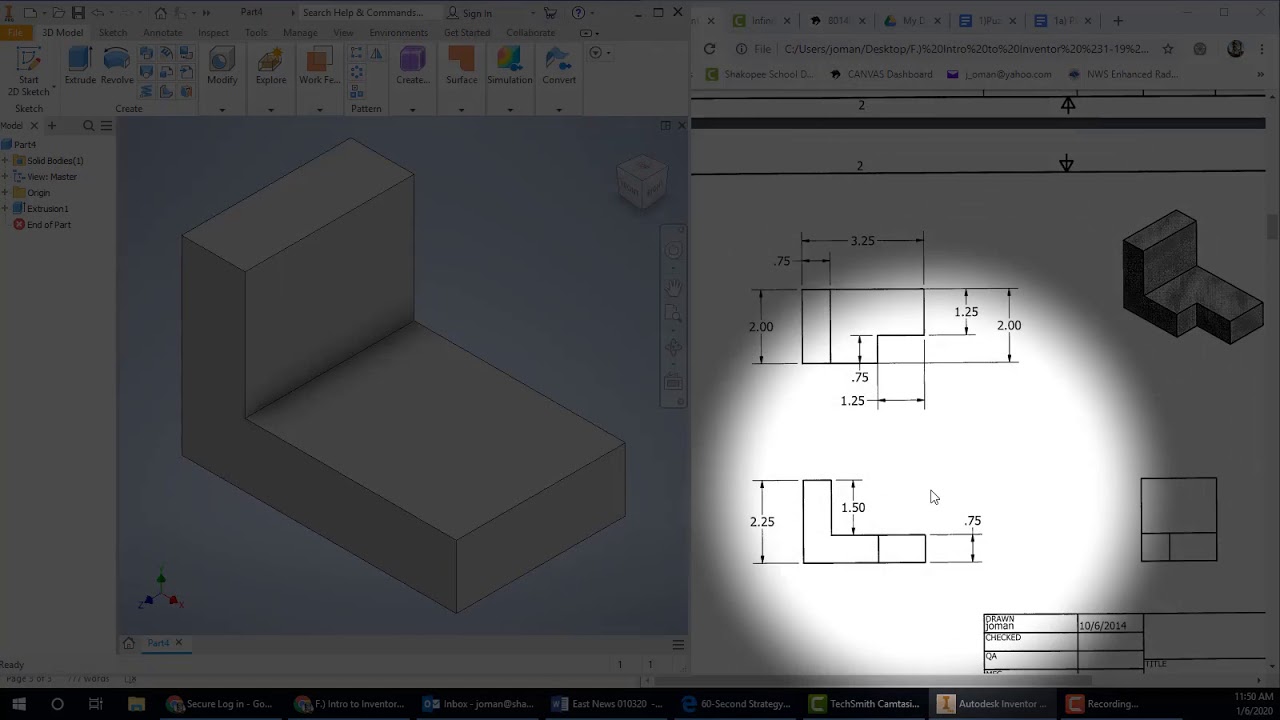Image resolution: width=1280 pixels, height=720 pixels.
Task: Open the Explore panel
Action: click(271, 67)
